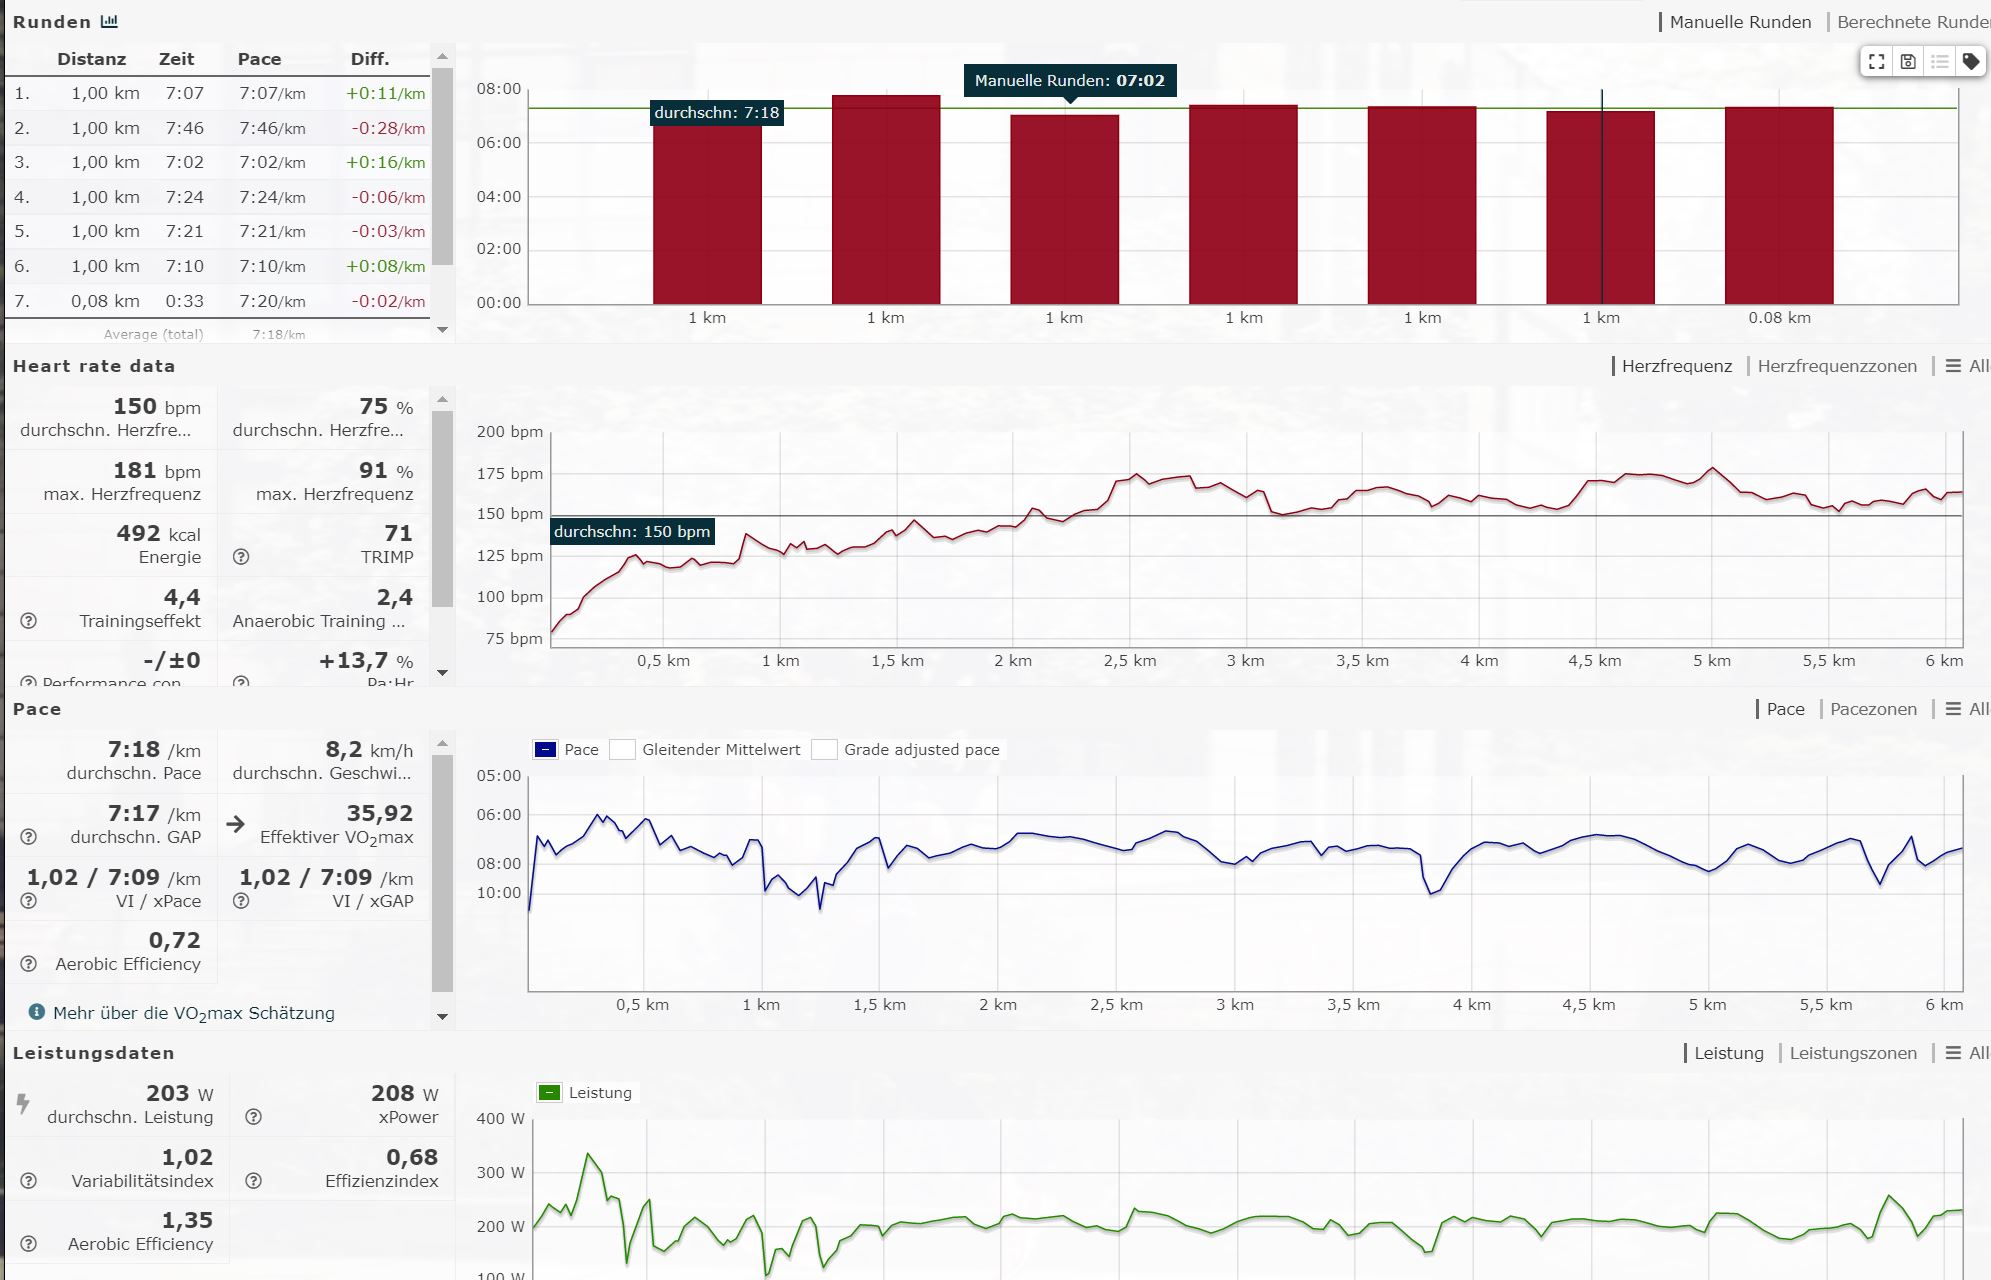Open TRIMP help question mark icon
This screenshot has height=1280, width=1991.
241,557
